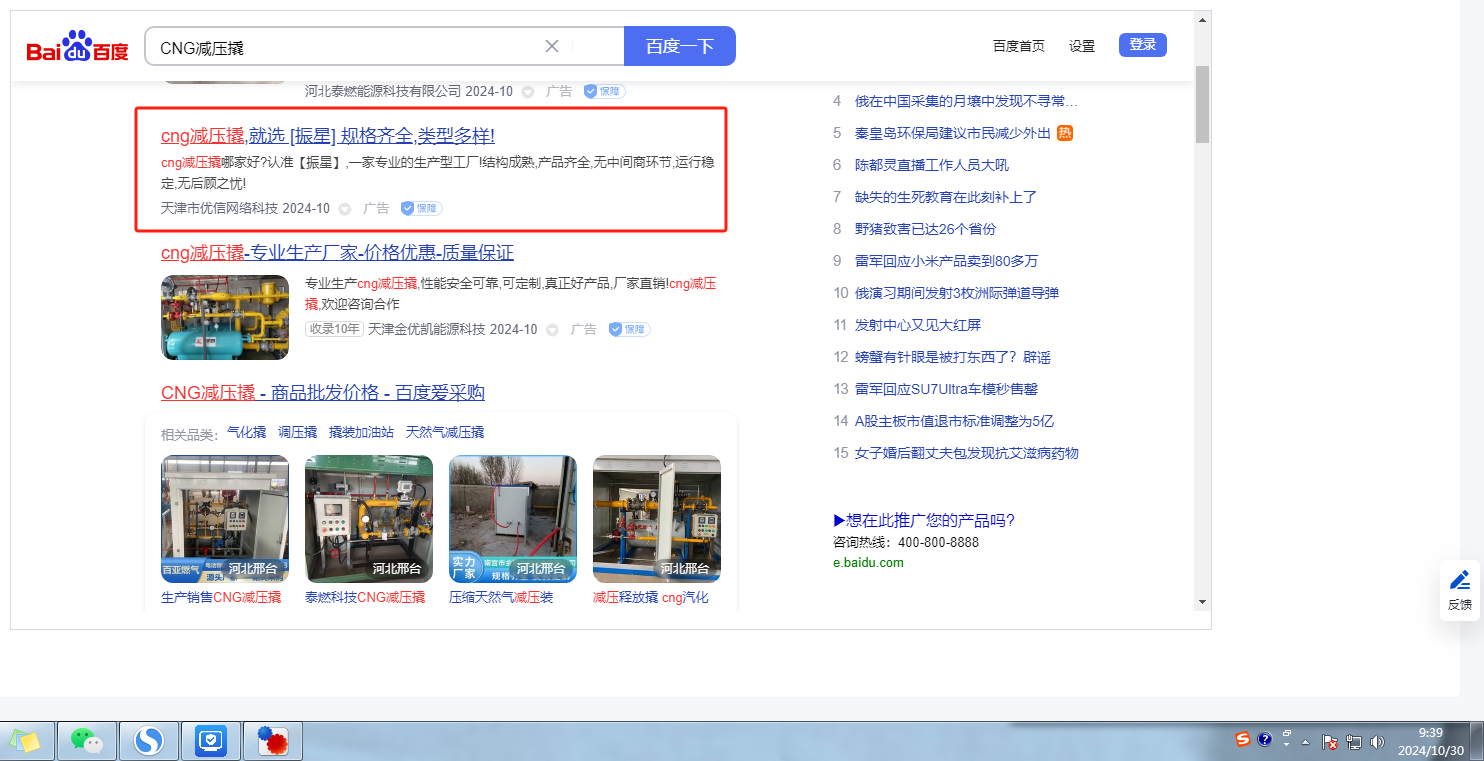Click the Baidu logo
This screenshot has height=761, width=1484.
pyautogui.click(x=78, y=47)
